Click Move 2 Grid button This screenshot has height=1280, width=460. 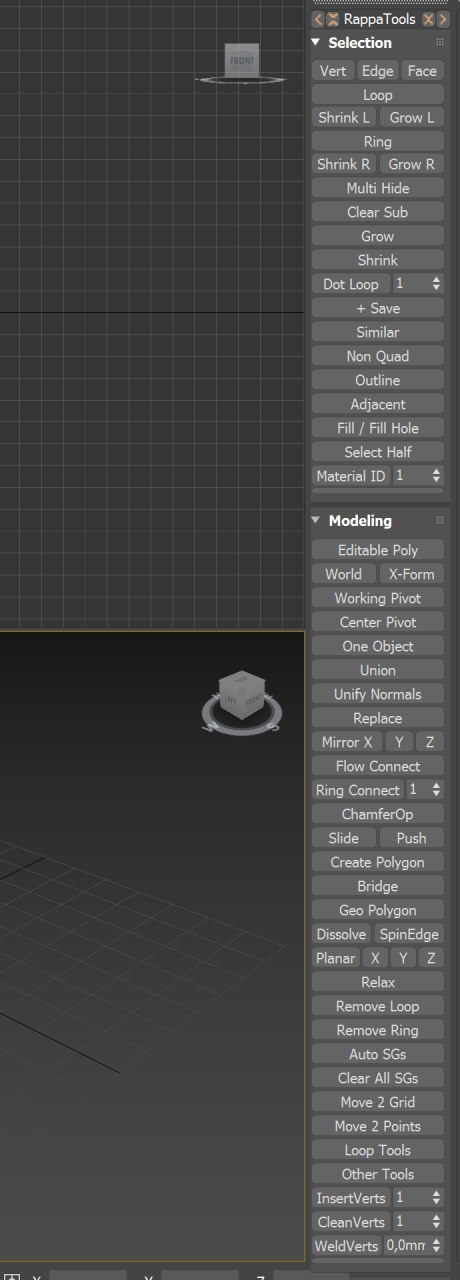coord(378,1102)
